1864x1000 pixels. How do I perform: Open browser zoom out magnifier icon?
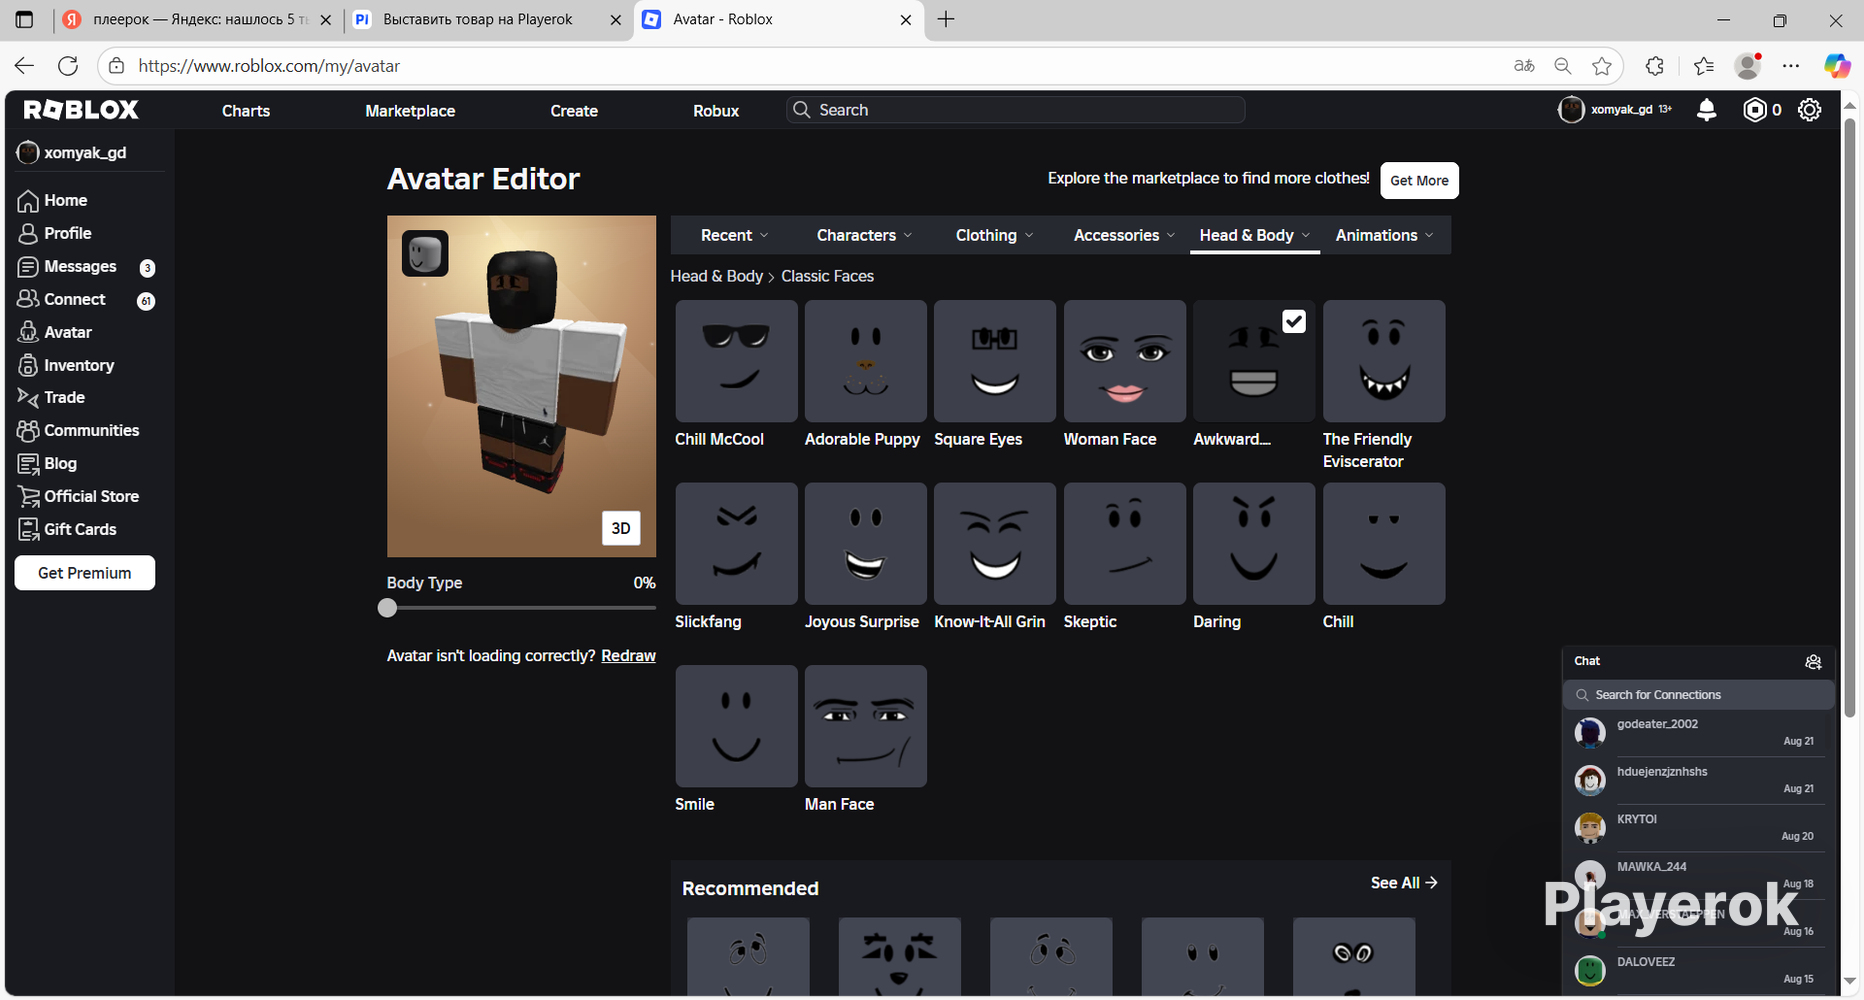(1563, 66)
